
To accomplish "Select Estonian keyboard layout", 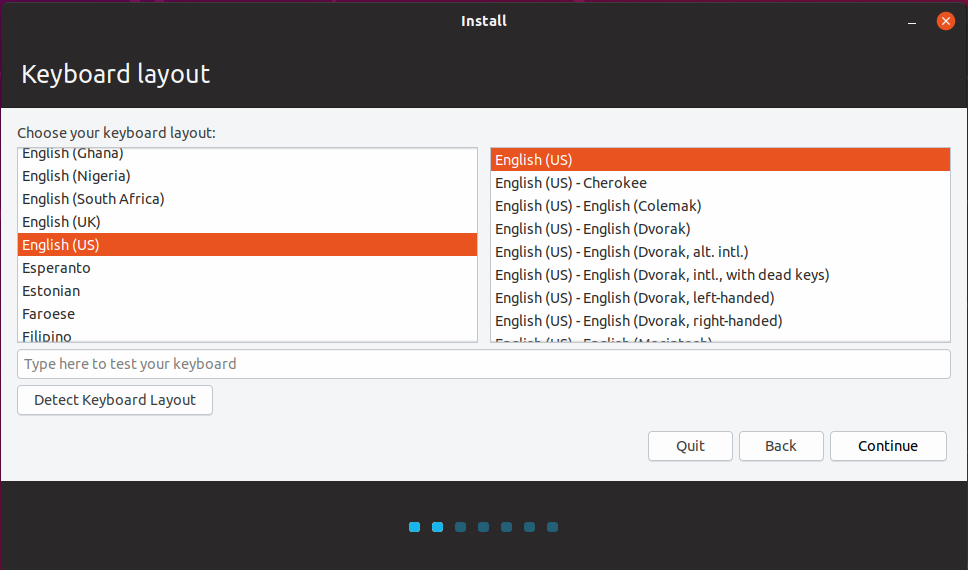I will (x=51, y=291).
